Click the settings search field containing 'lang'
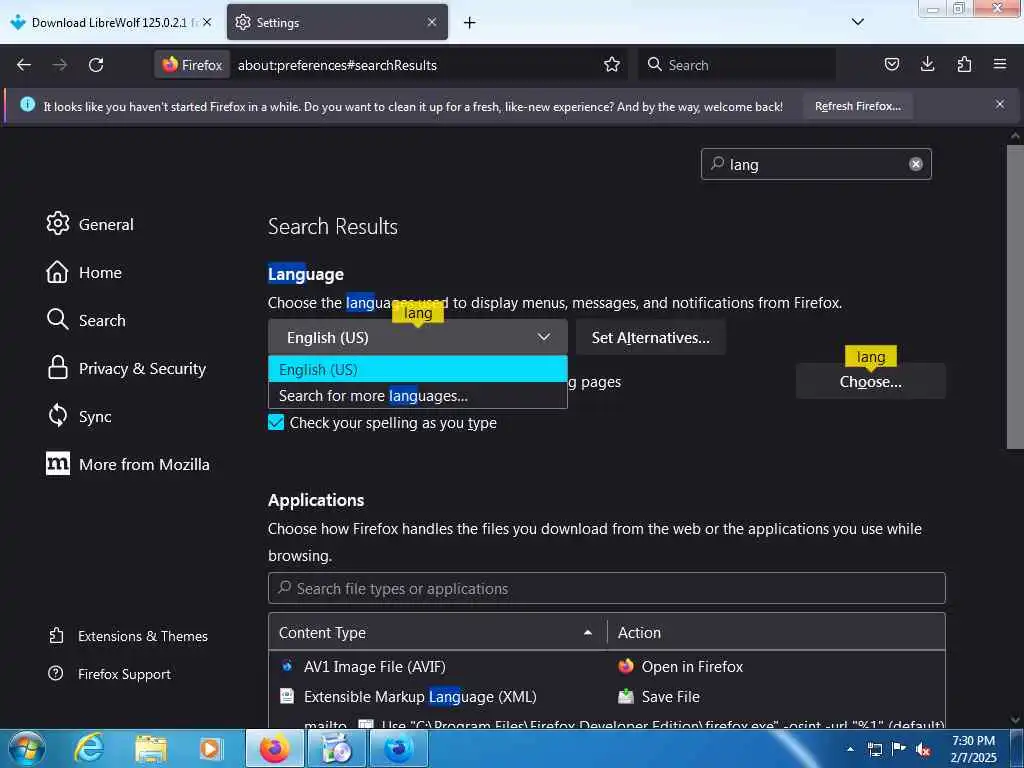 click(x=815, y=164)
